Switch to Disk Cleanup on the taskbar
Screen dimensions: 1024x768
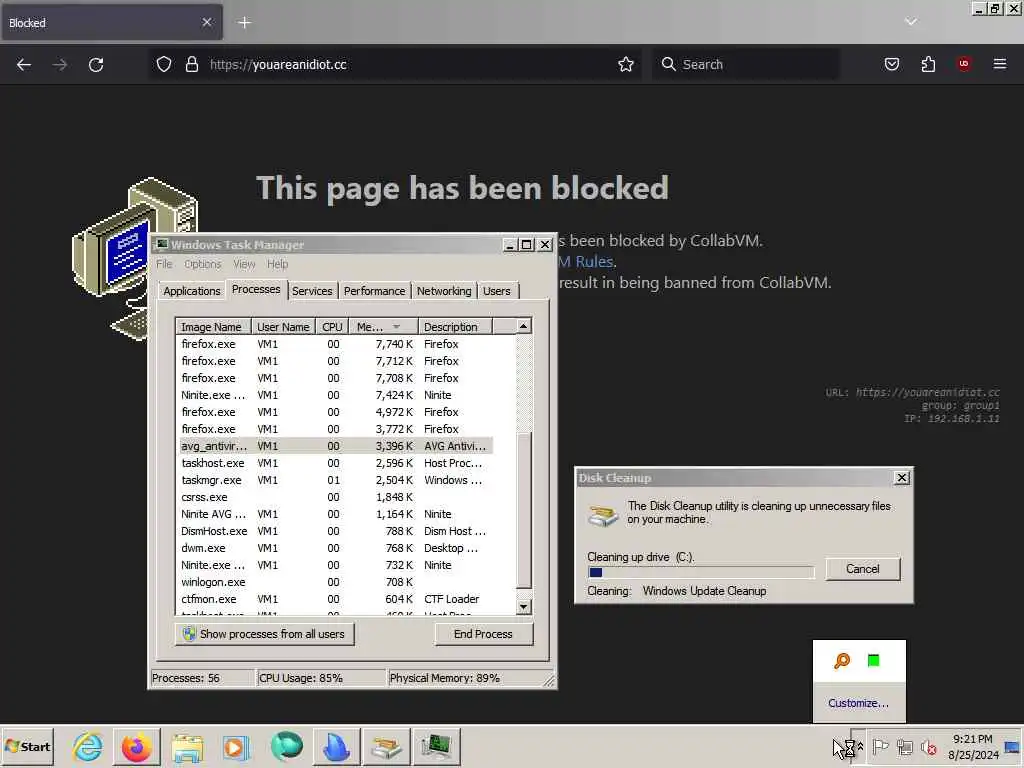tap(386, 746)
